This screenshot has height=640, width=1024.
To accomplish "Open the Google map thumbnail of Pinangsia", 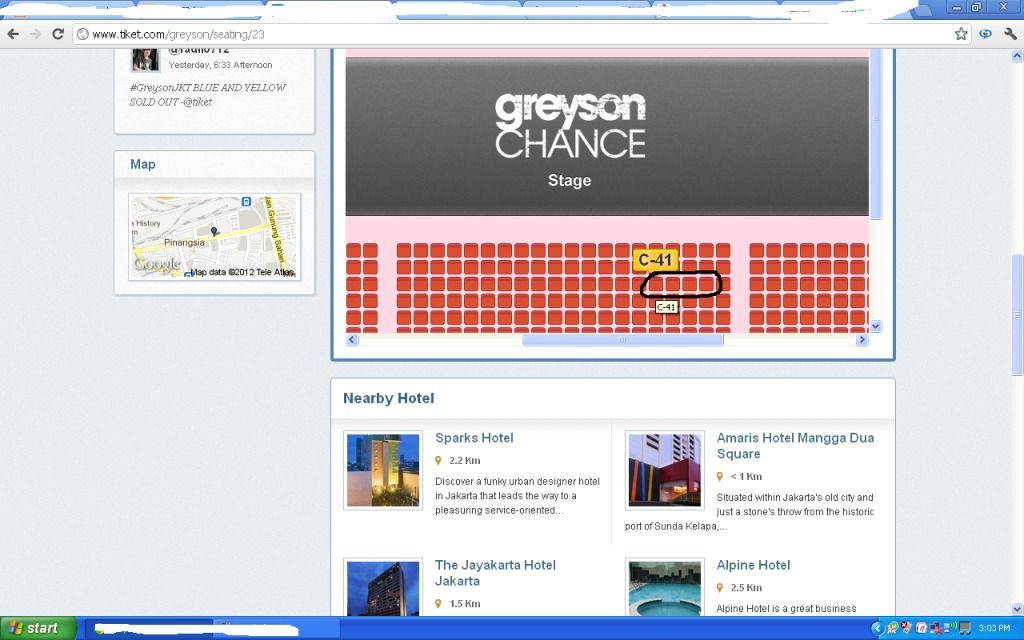I will 214,236.
